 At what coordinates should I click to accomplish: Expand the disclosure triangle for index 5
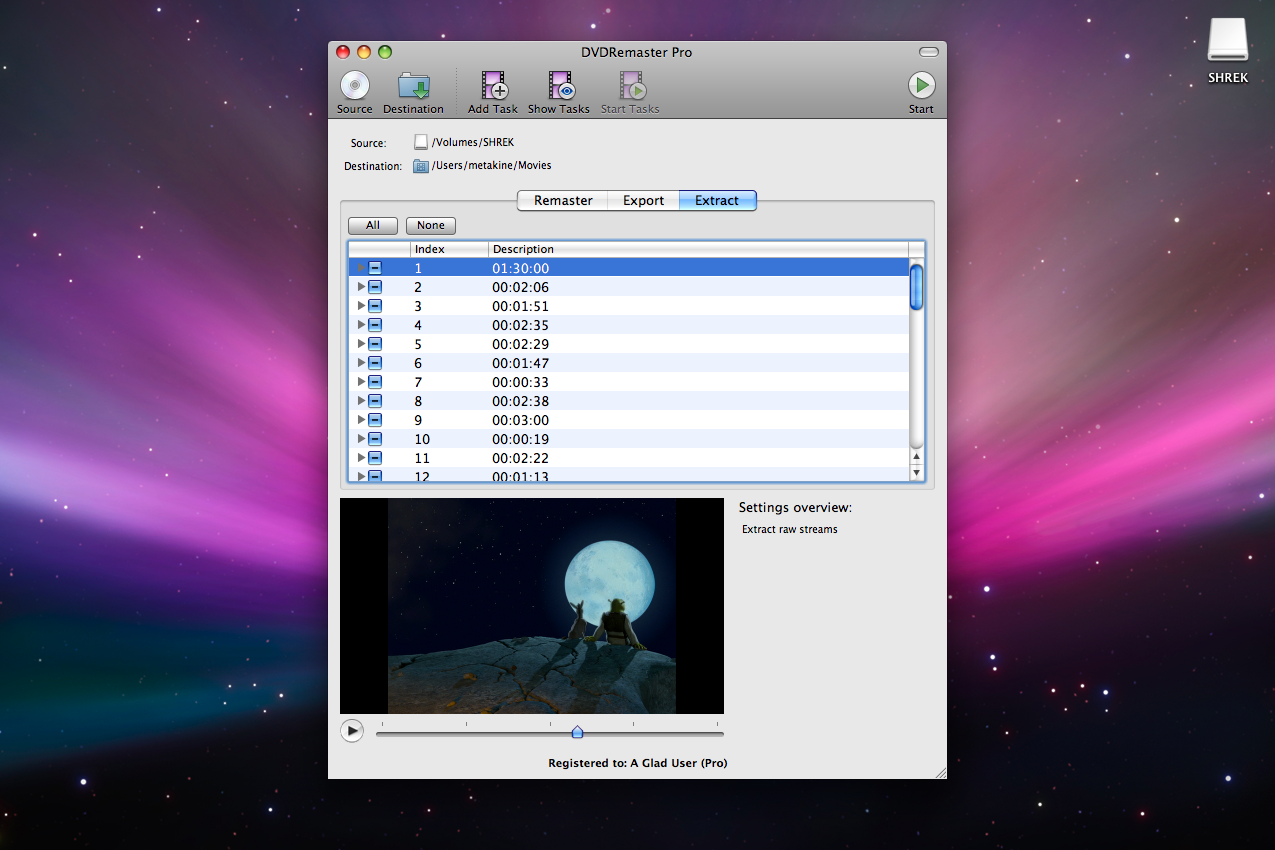click(361, 344)
